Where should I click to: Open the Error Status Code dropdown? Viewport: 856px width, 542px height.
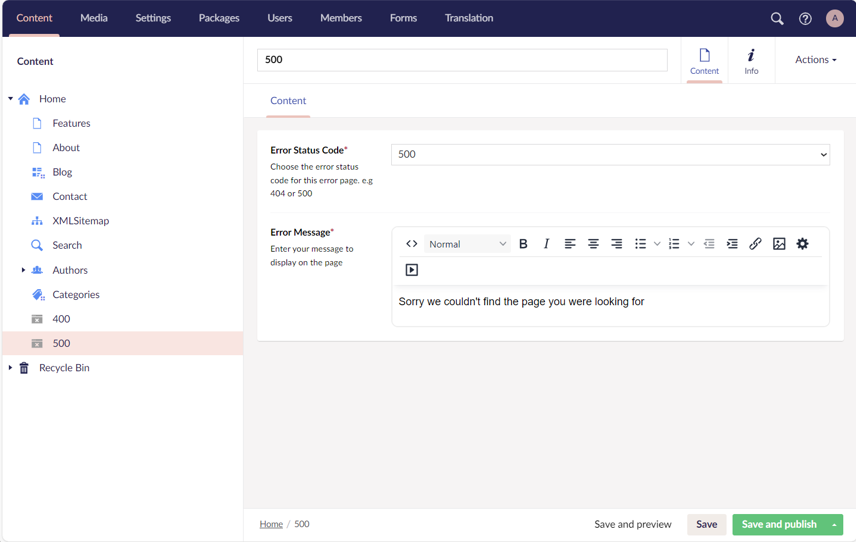point(610,155)
